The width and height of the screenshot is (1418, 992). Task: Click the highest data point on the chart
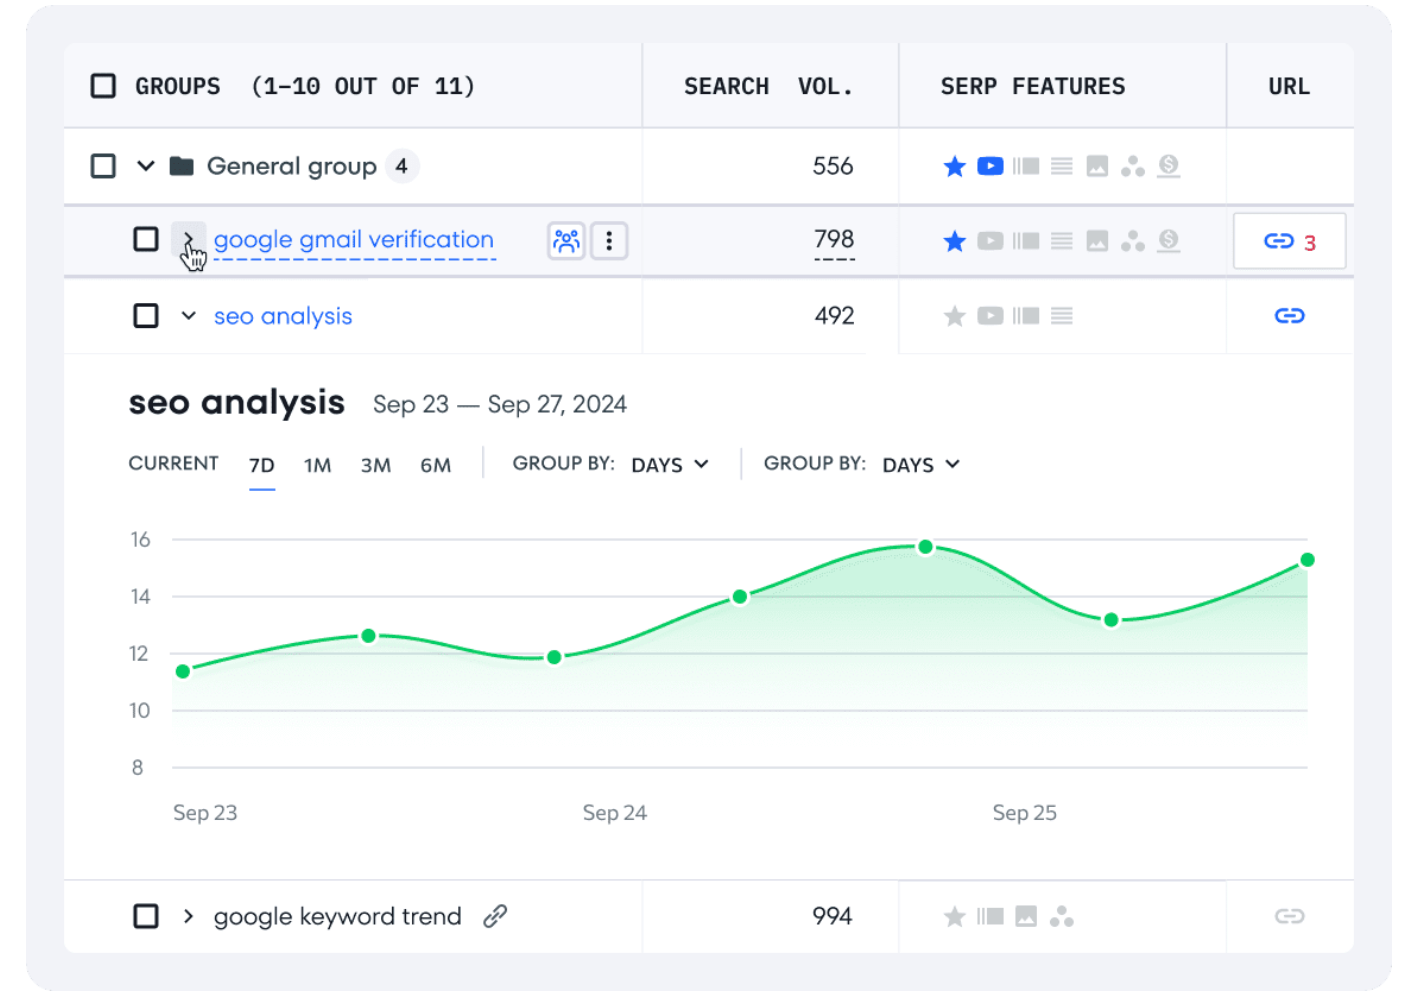[925, 547]
